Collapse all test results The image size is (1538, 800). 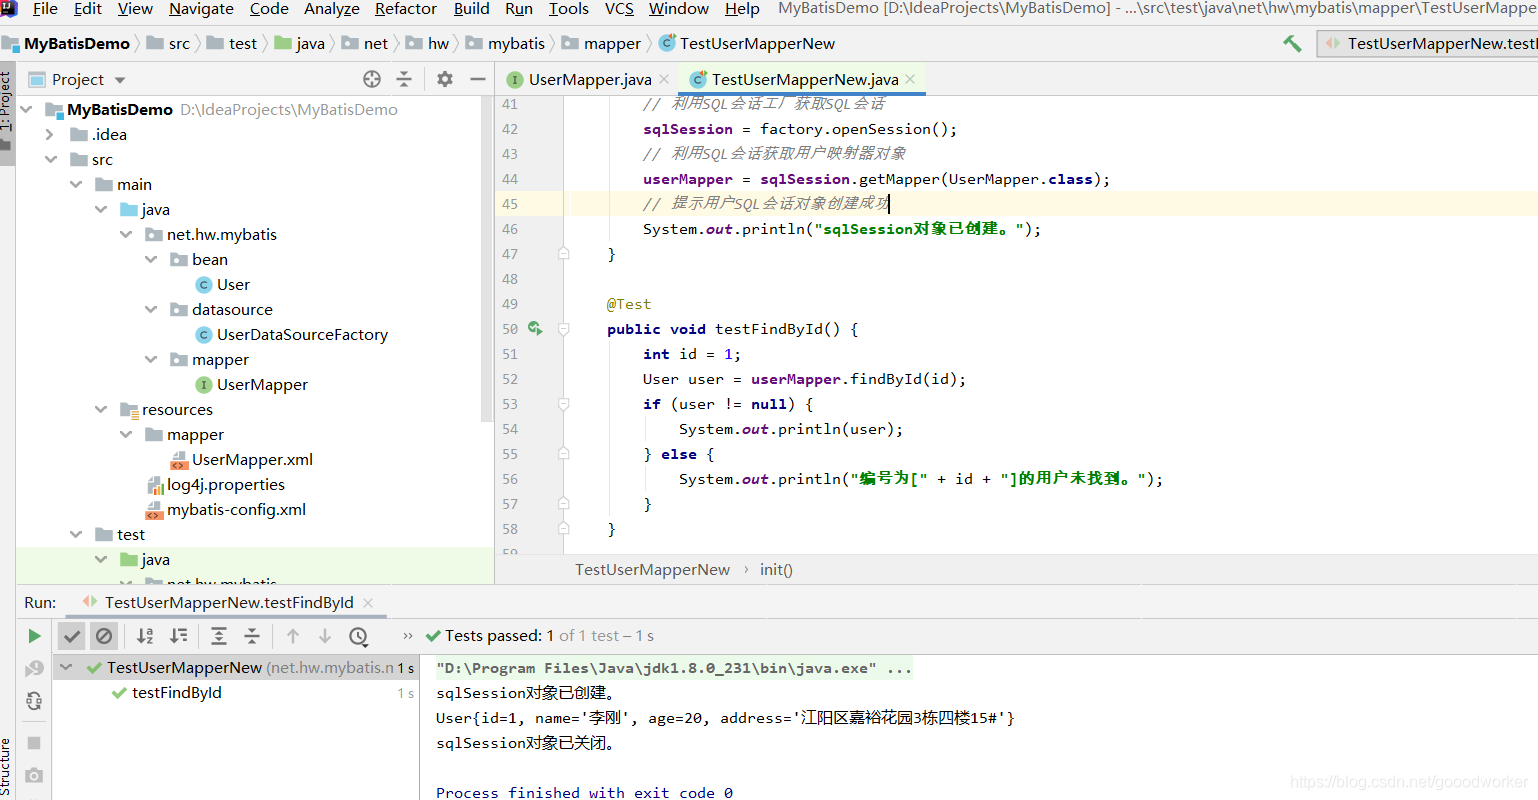[252, 636]
